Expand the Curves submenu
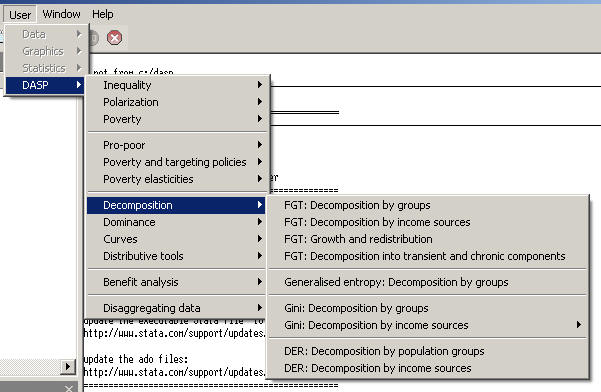 click(x=177, y=239)
